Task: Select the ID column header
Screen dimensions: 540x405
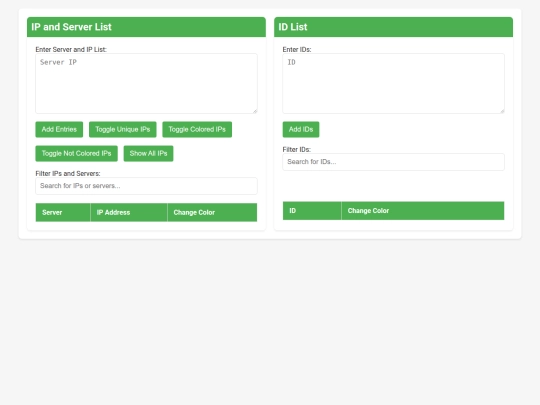Action: point(312,211)
